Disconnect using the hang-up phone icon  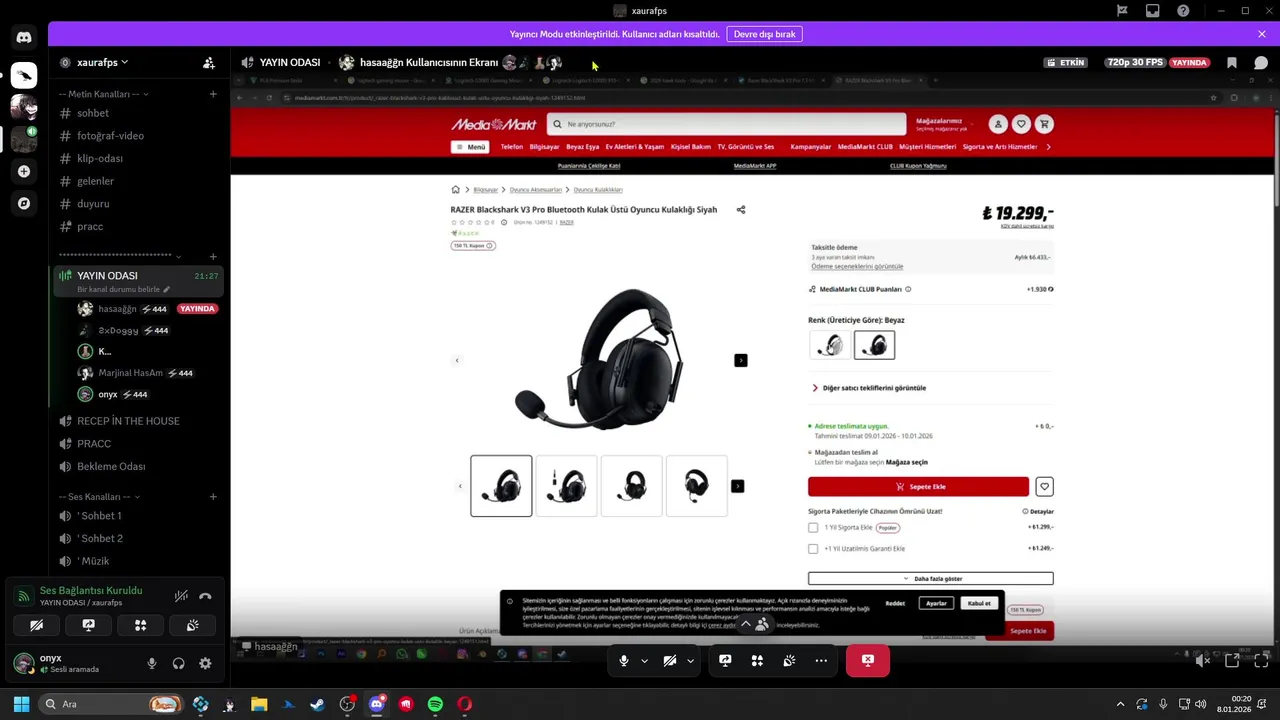(205, 596)
